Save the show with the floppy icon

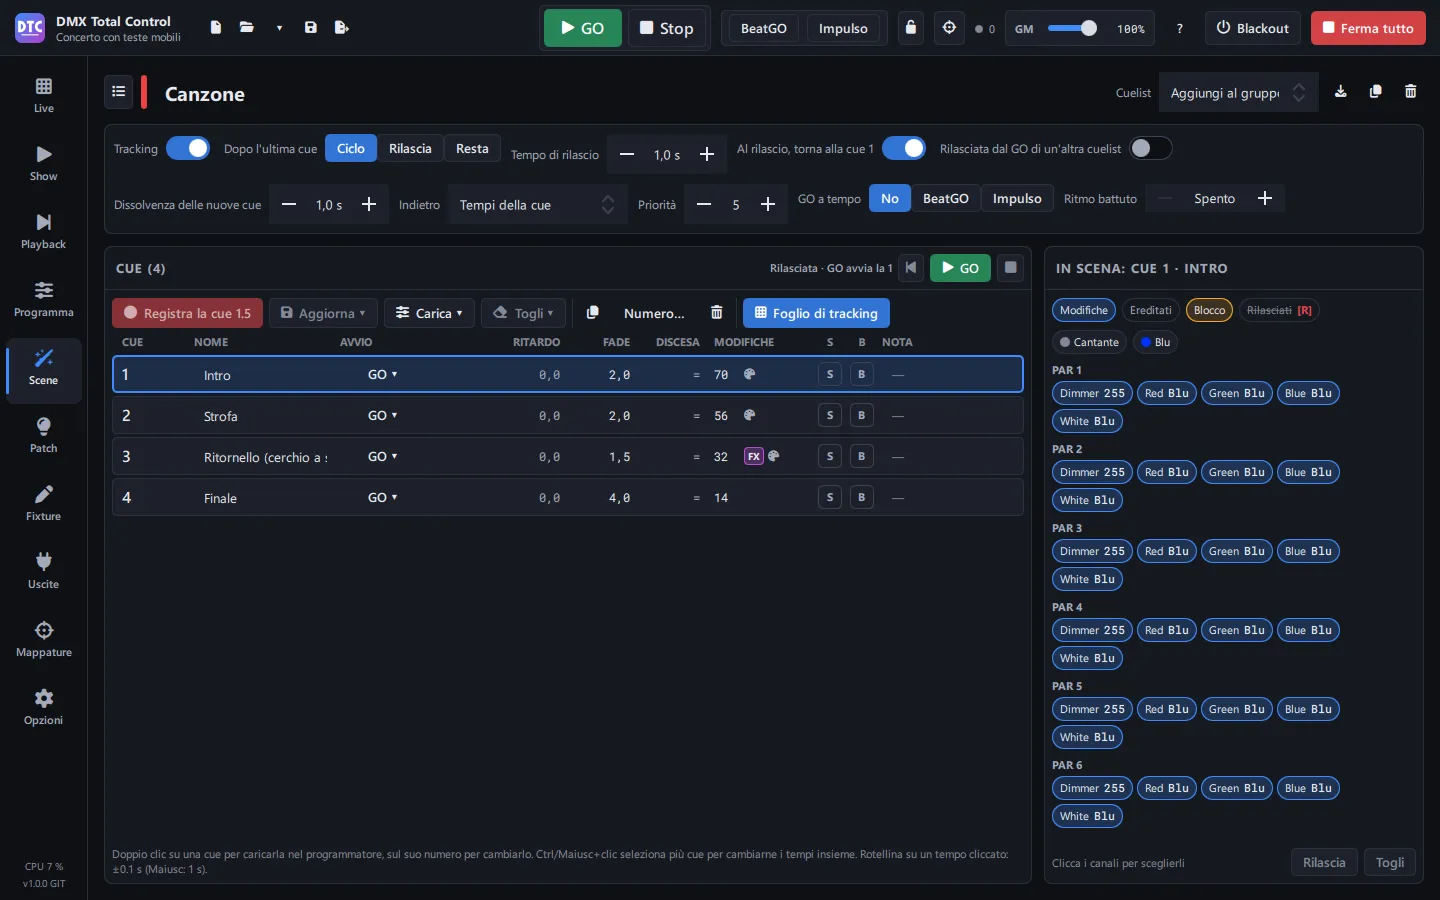pyautogui.click(x=311, y=28)
